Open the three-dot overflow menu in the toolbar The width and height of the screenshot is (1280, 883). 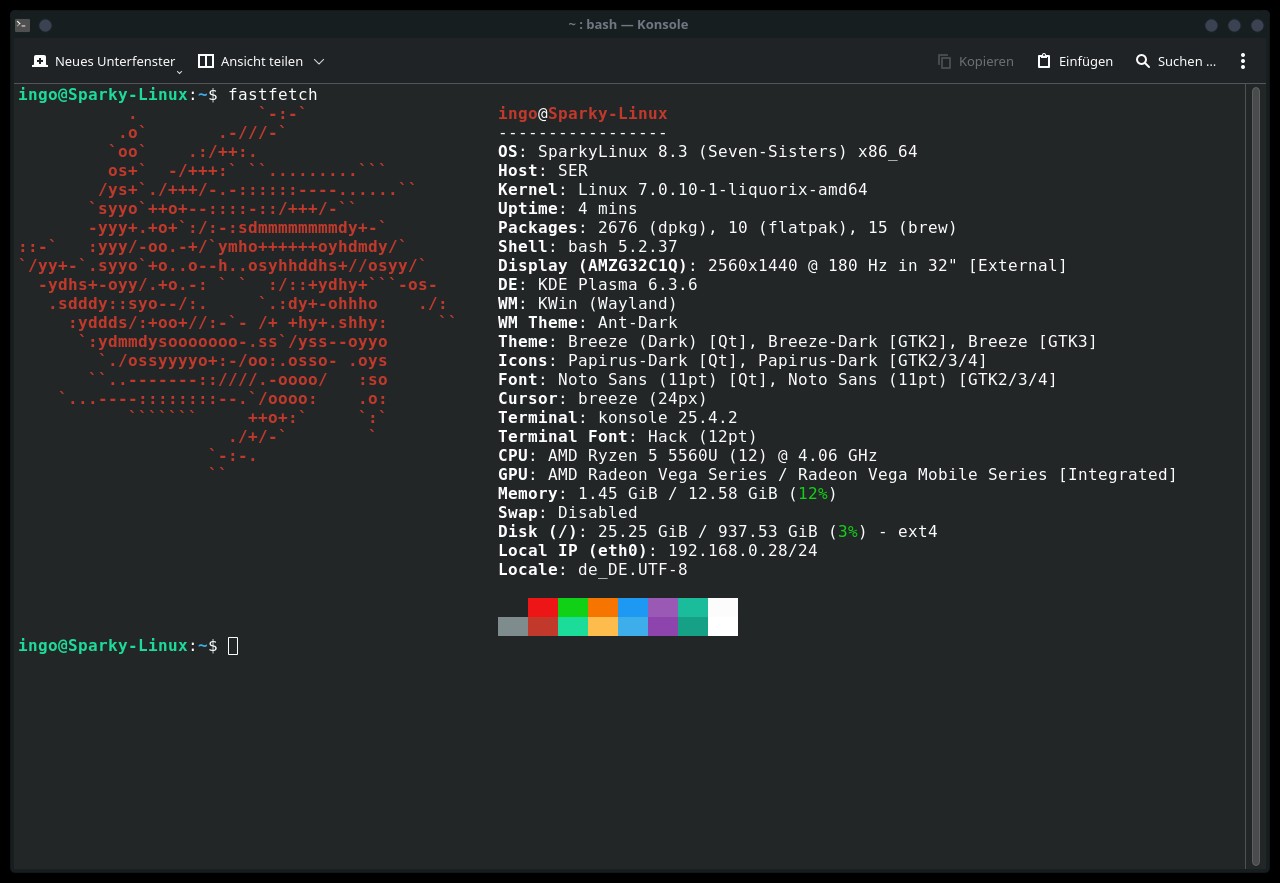click(x=1243, y=61)
